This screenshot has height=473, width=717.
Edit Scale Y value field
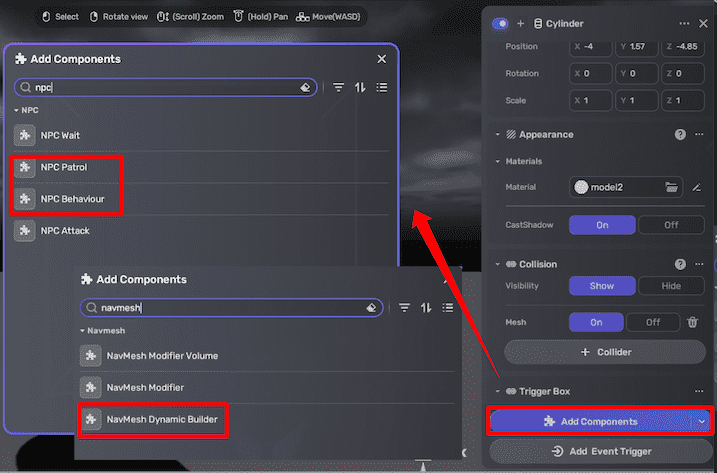(637, 101)
